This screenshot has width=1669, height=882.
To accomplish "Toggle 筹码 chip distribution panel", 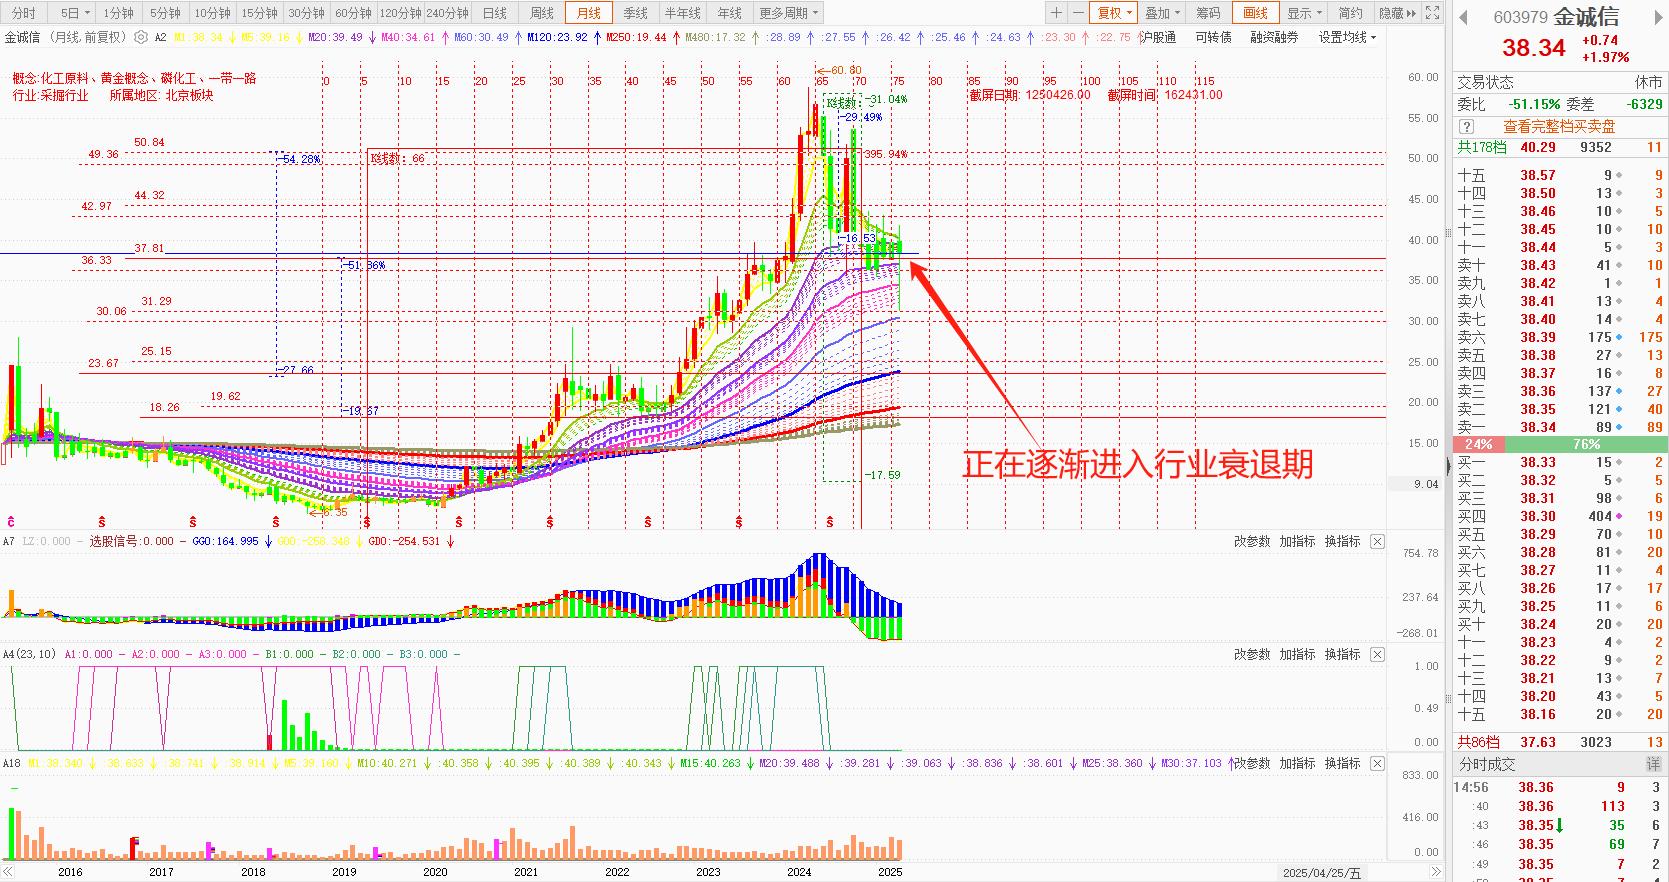I will [1208, 13].
